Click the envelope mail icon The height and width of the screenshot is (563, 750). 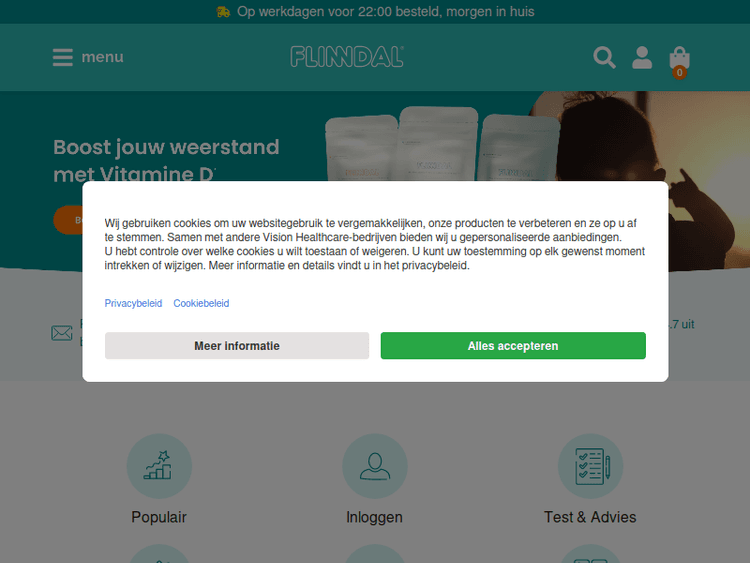(62, 333)
